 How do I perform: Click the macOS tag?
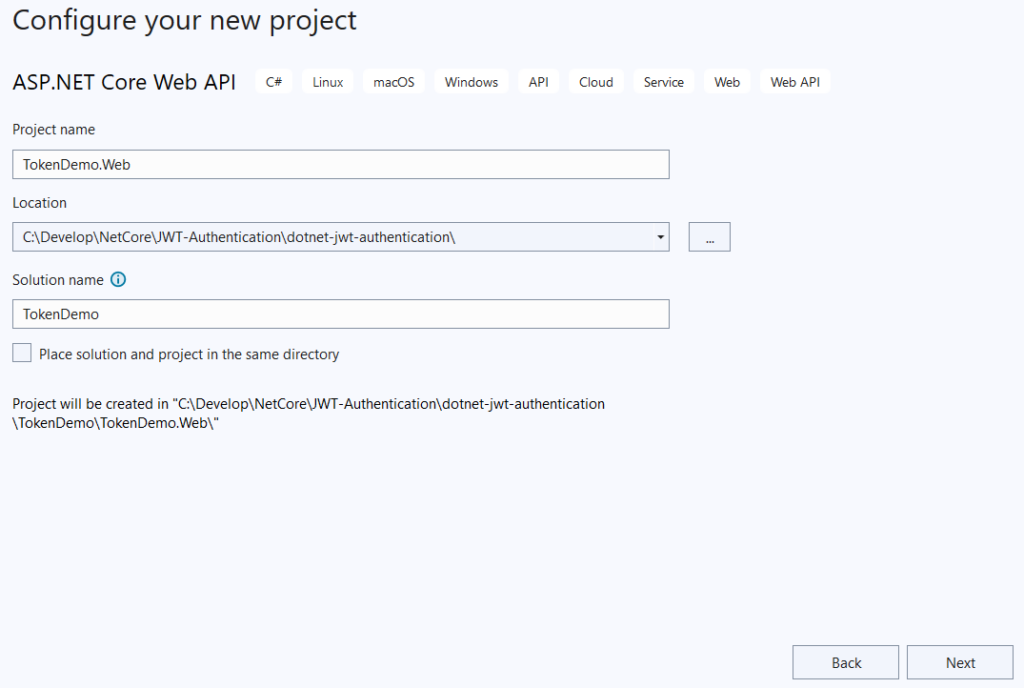click(x=394, y=82)
